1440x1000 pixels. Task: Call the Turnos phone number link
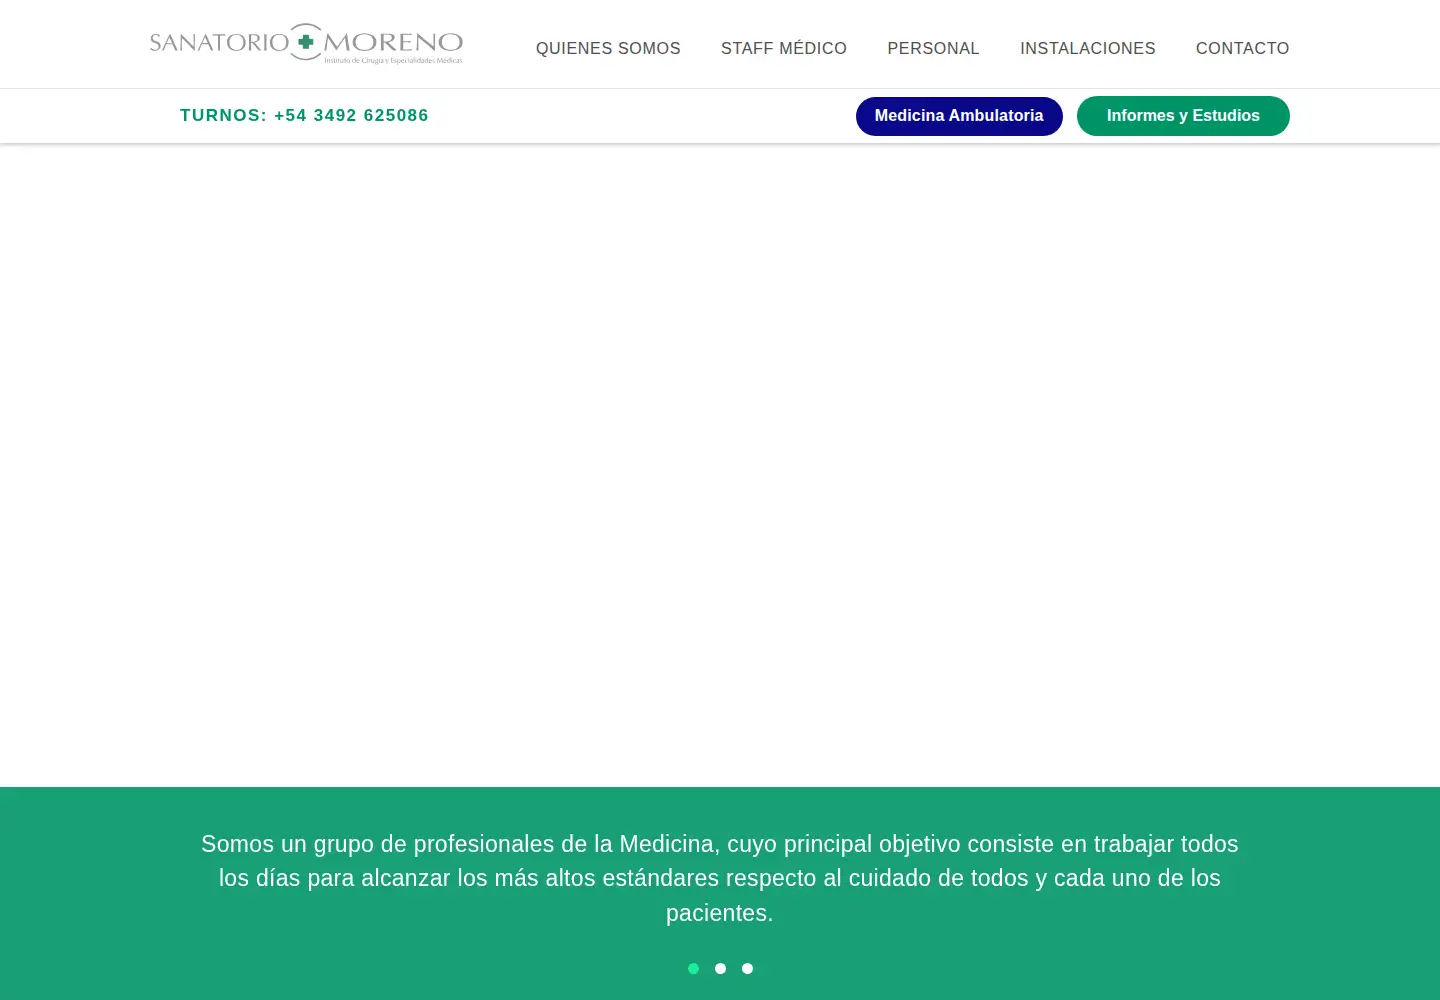(x=304, y=115)
